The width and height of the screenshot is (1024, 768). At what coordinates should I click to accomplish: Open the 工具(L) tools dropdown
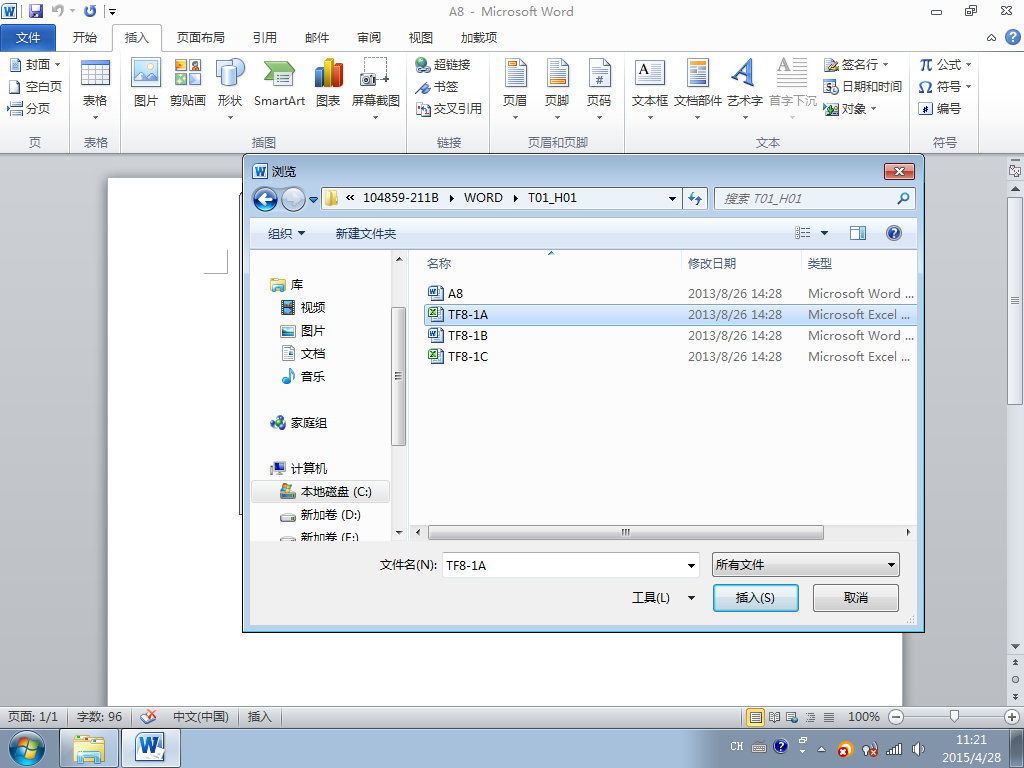pyautogui.click(x=691, y=598)
